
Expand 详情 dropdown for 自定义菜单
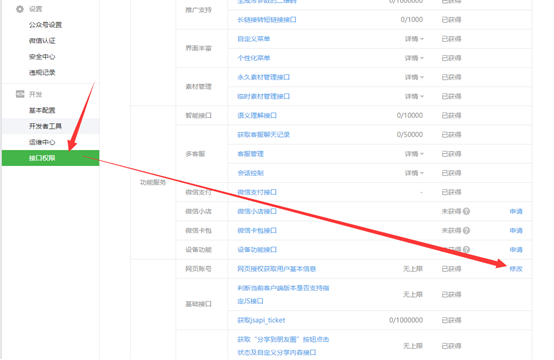[x=414, y=39]
